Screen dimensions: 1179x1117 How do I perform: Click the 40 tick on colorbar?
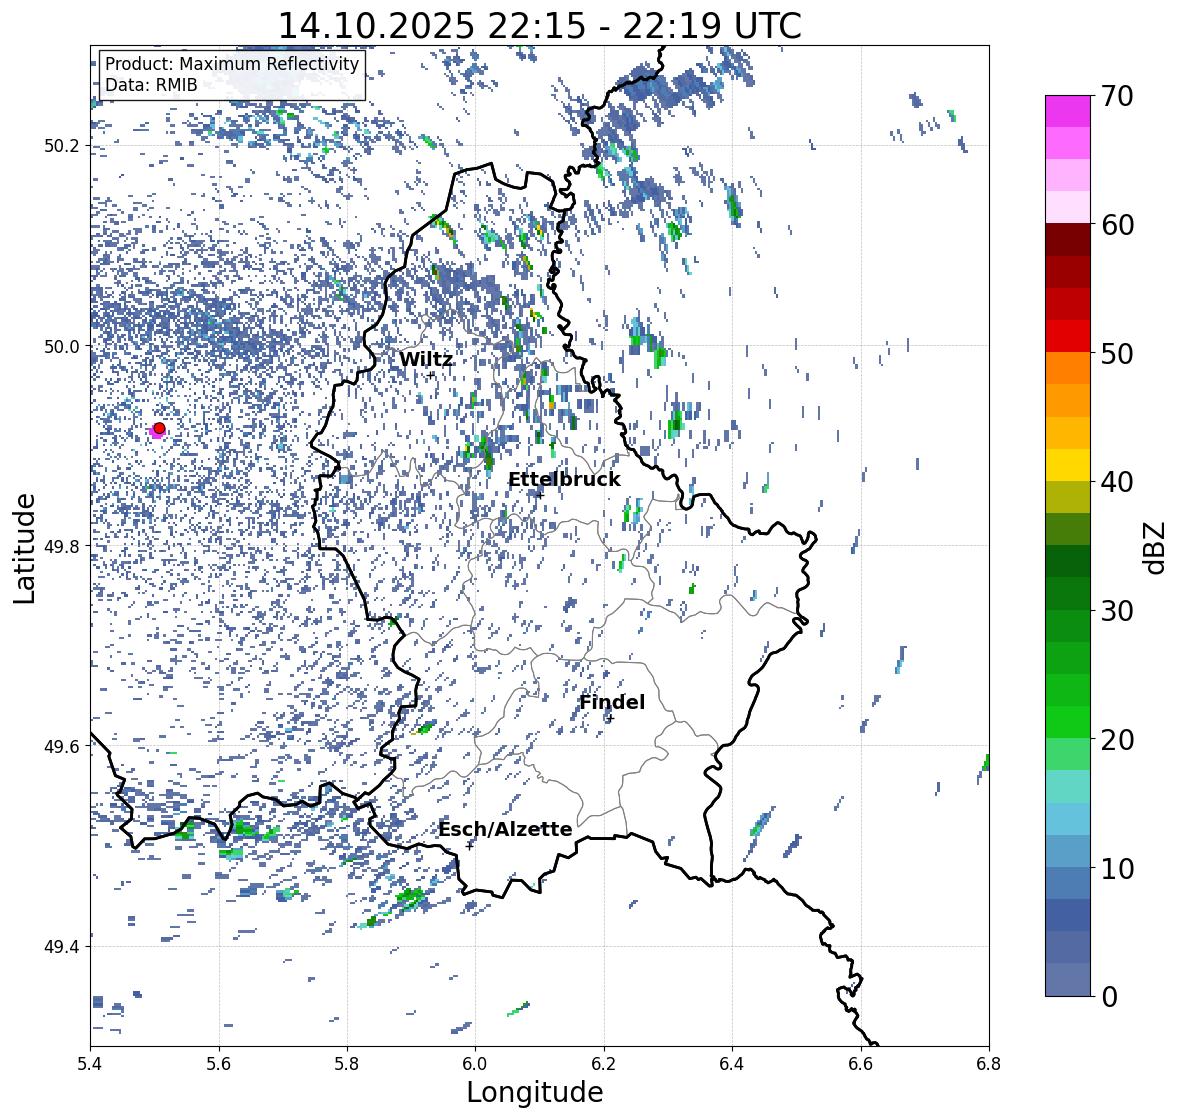1117,482
